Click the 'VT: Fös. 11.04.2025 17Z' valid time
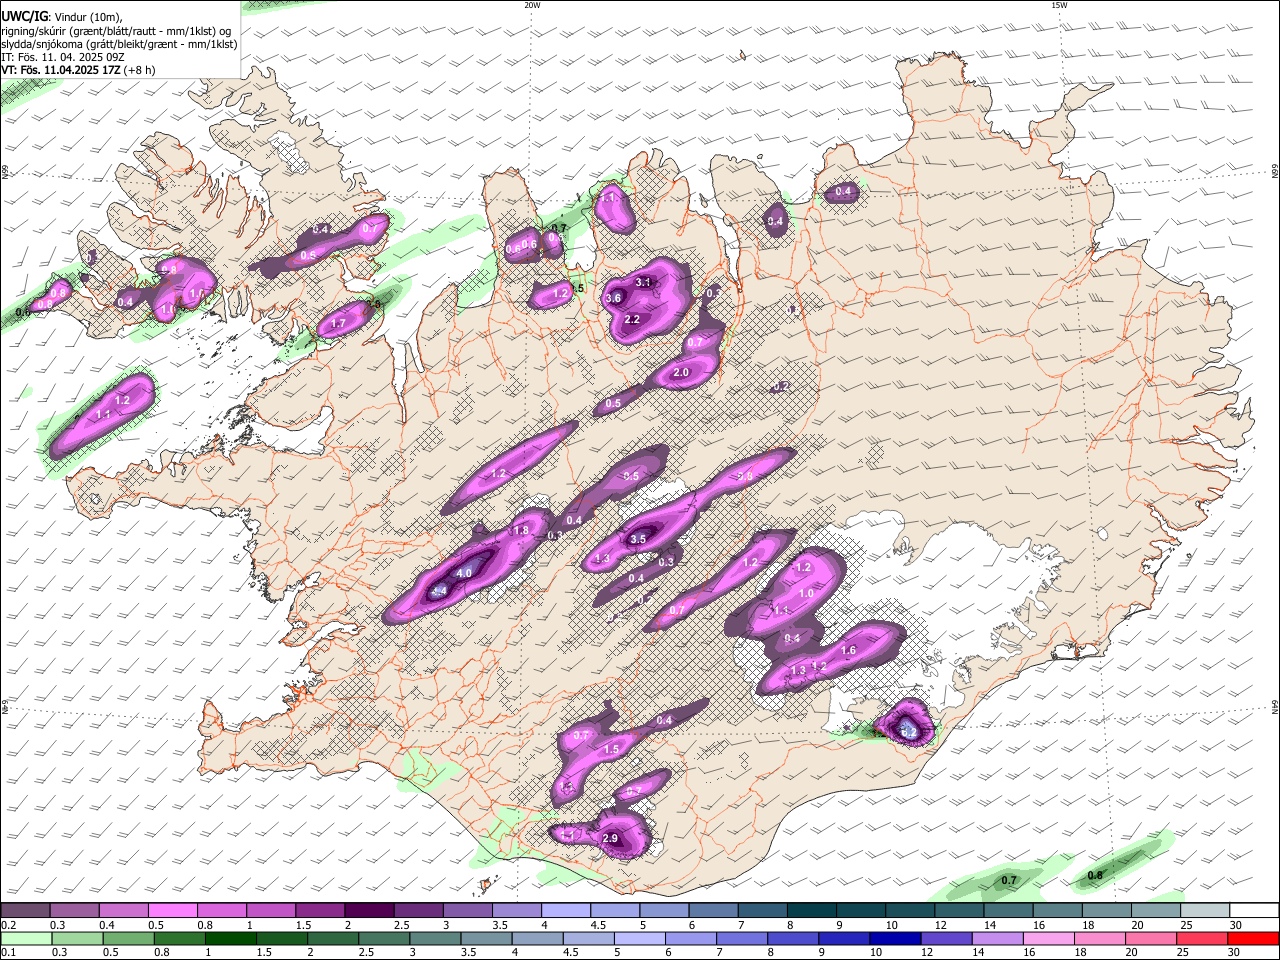This screenshot has height=960, width=1280. point(61,70)
